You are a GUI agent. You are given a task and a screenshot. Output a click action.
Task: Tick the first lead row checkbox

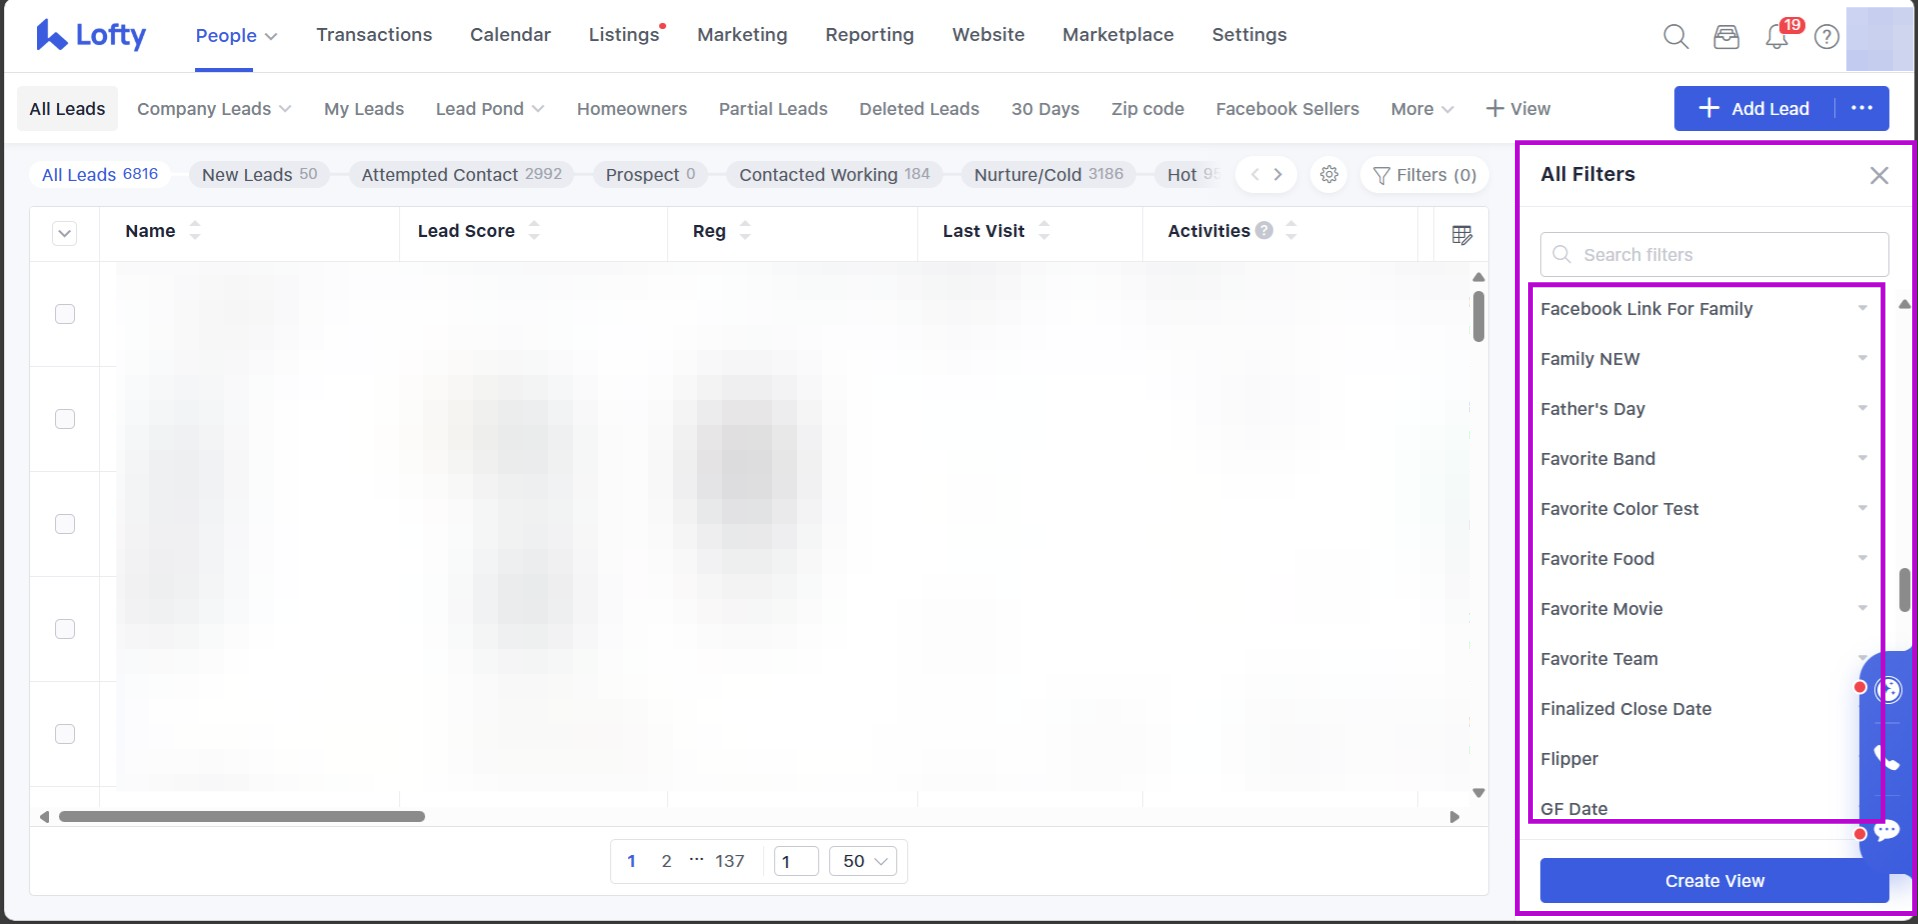(x=65, y=314)
